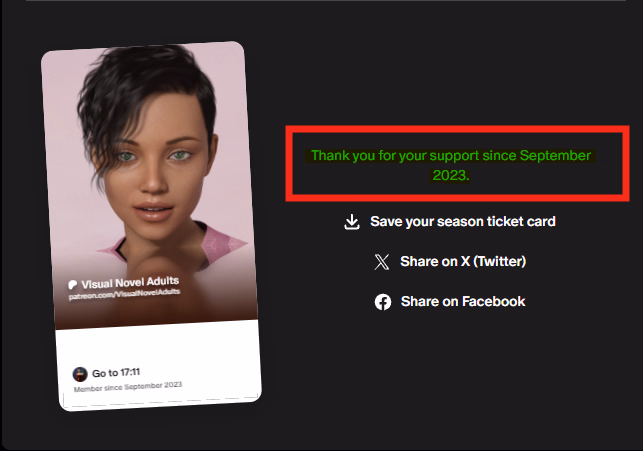Choose Share on Facebook text

[463, 301]
